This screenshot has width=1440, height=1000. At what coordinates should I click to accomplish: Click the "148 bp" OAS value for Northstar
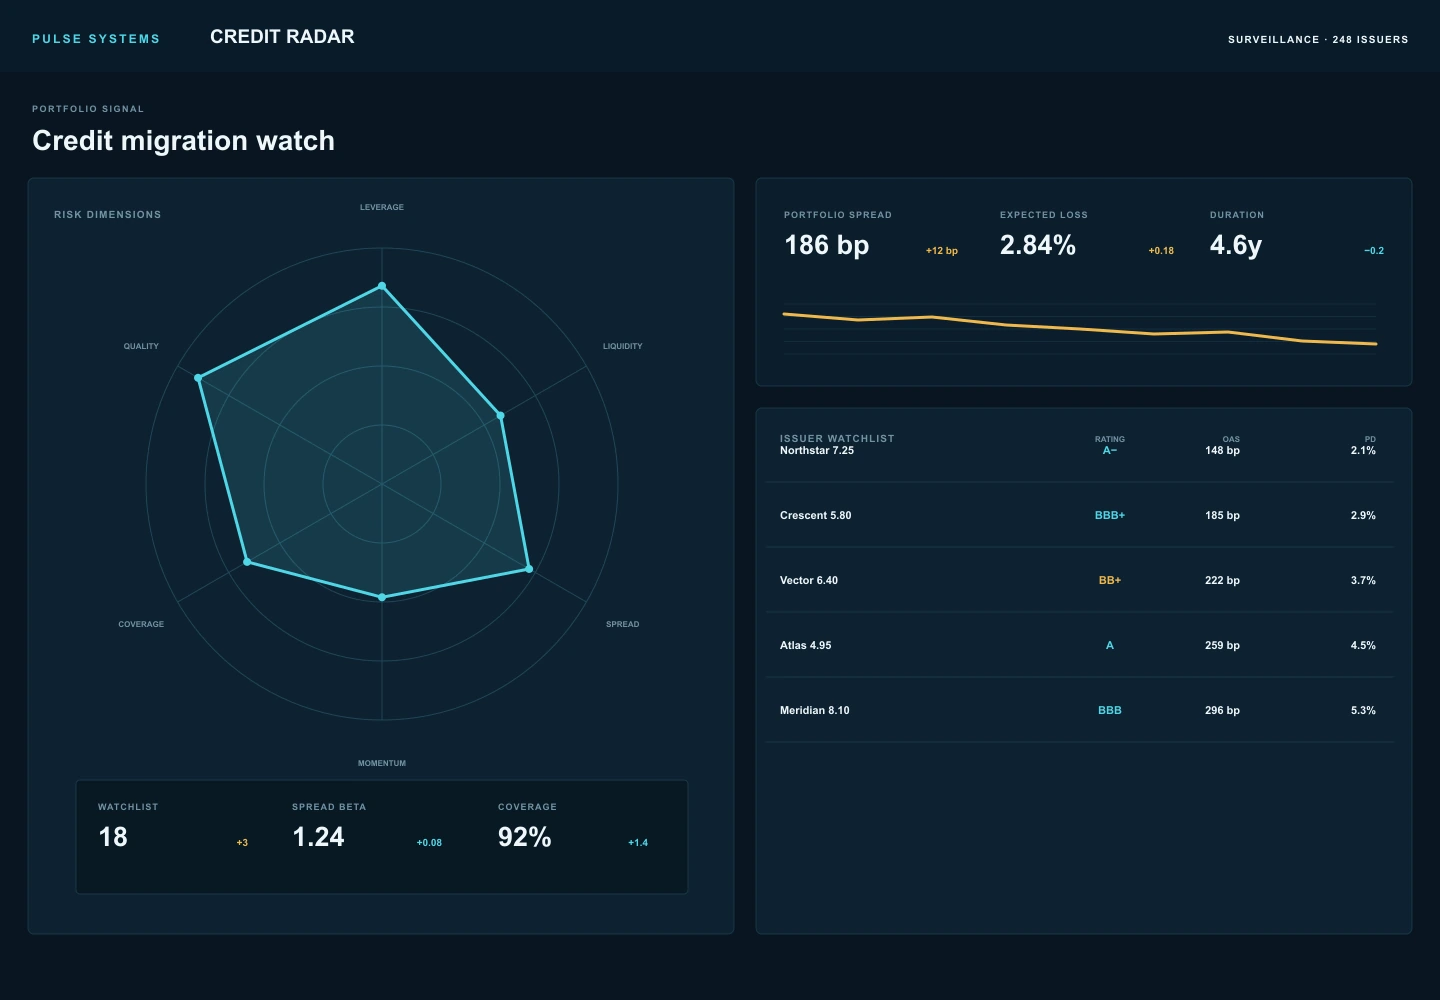1222,451
